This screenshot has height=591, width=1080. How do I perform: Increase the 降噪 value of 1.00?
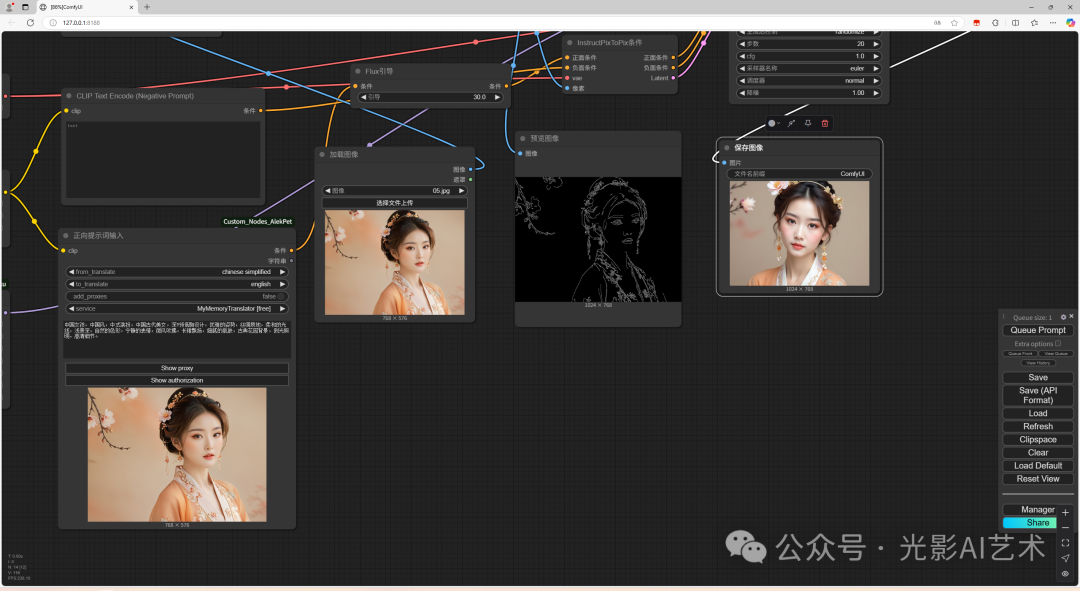coord(875,92)
